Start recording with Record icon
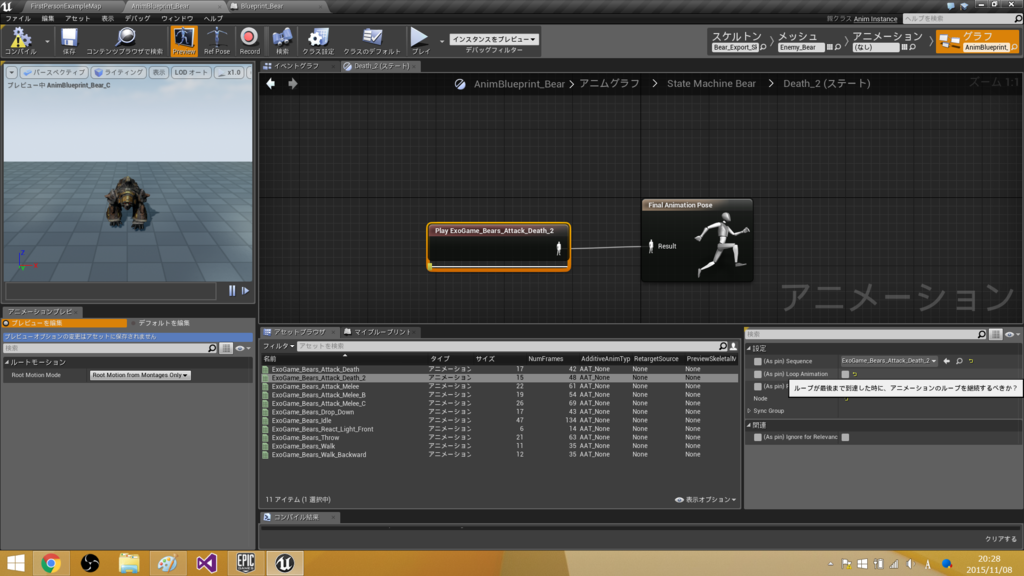The height and width of the screenshot is (576, 1024). tap(249, 40)
